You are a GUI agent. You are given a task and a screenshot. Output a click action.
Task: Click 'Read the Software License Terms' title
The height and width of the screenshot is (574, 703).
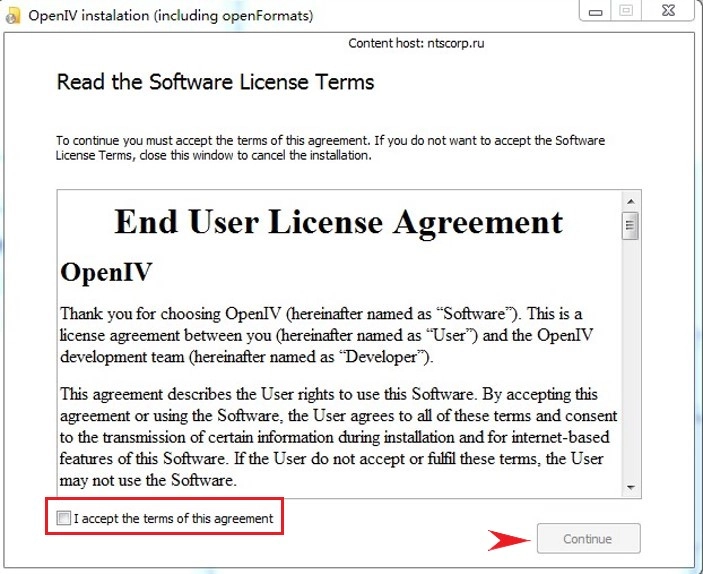click(215, 82)
